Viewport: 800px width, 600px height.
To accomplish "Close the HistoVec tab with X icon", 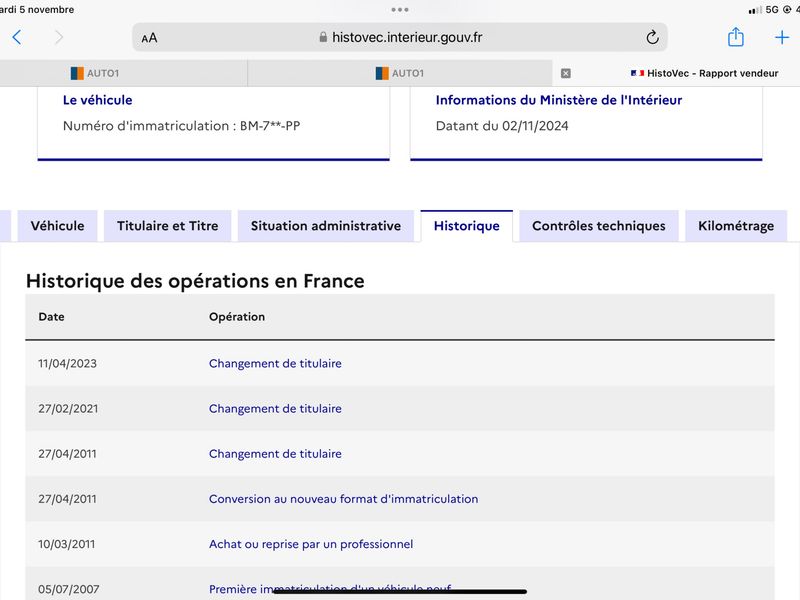I will (x=565, y=73).
